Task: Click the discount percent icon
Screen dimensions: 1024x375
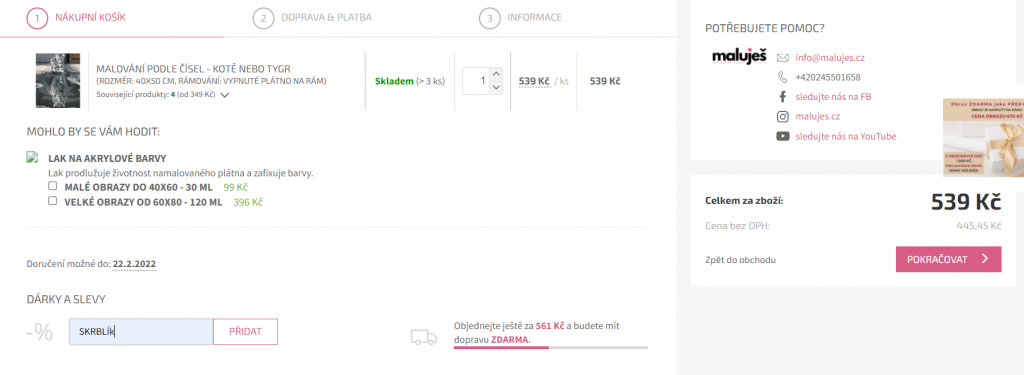Action: tap(40, 332)
